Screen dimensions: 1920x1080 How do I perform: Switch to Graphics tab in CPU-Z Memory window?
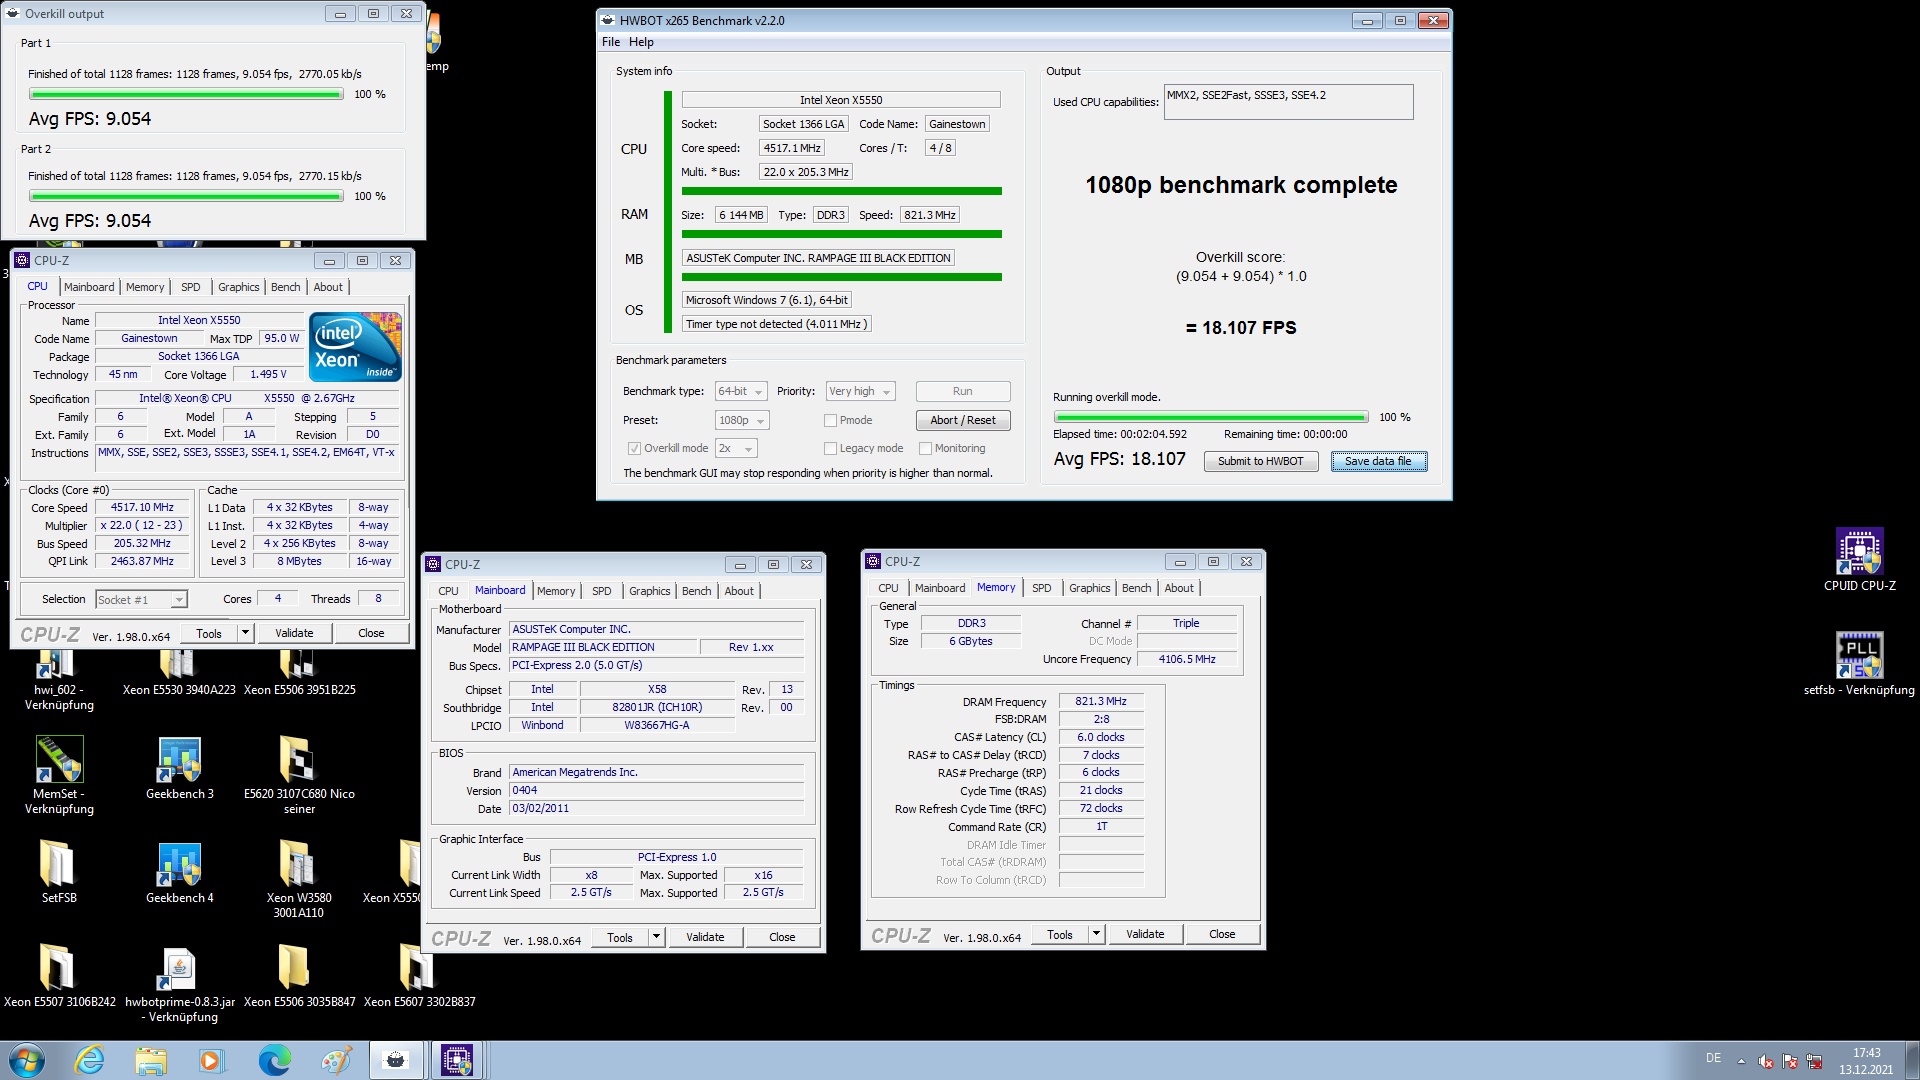point(1089,588)
